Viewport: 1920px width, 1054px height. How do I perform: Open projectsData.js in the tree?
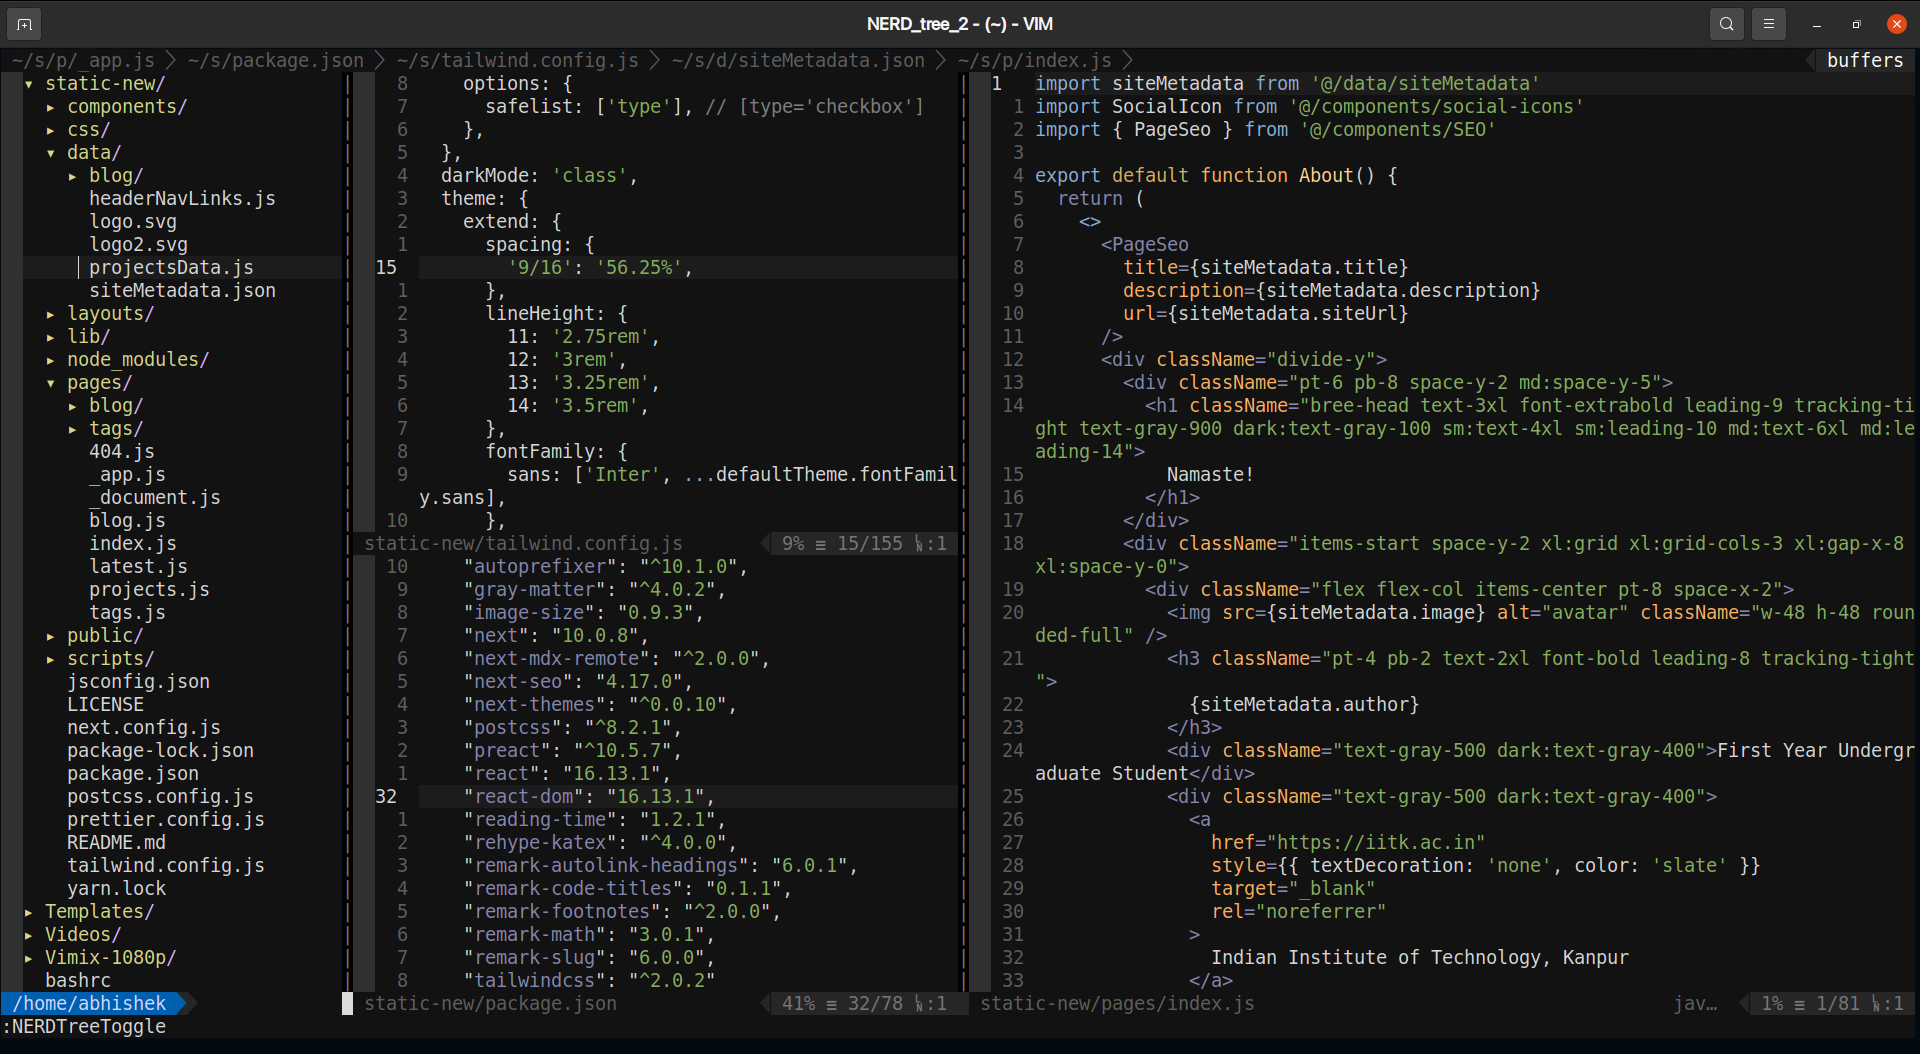(x=171, y=268)
